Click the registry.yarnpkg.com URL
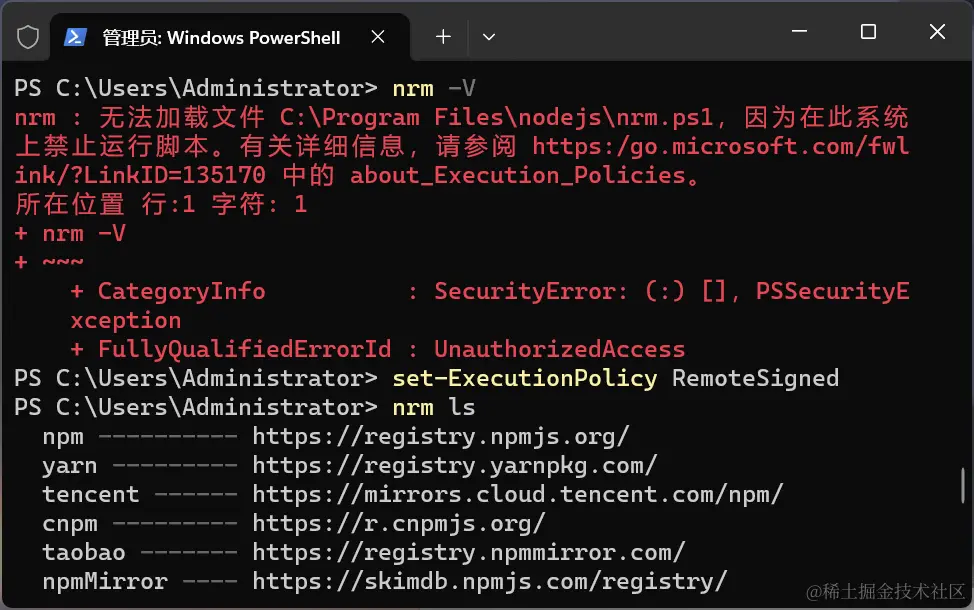 click(454, 466)
